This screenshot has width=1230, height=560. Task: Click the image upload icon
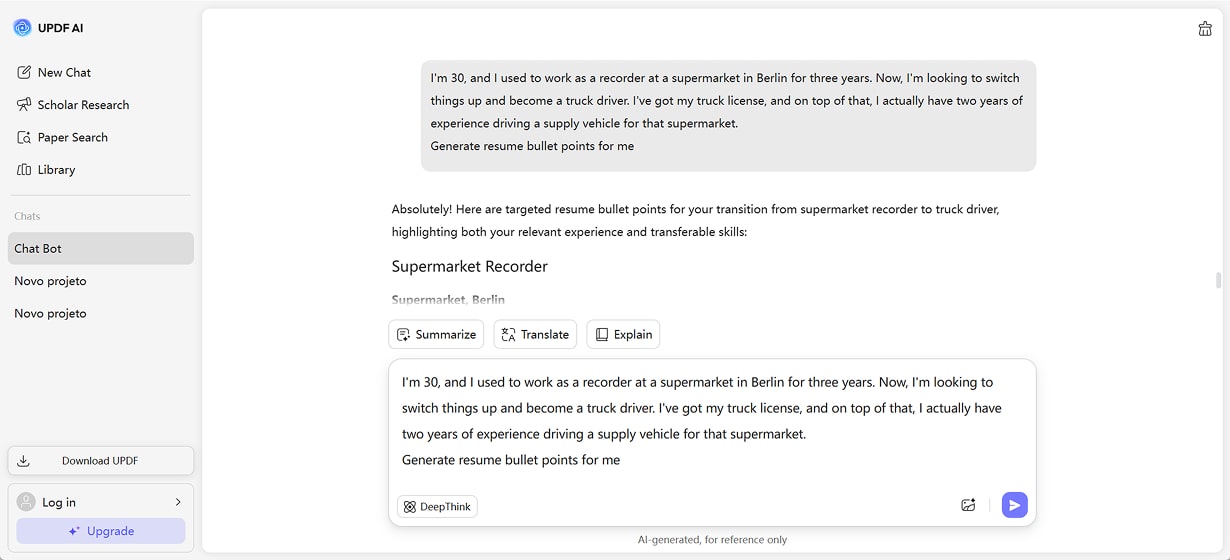click(x=968, y=505)
